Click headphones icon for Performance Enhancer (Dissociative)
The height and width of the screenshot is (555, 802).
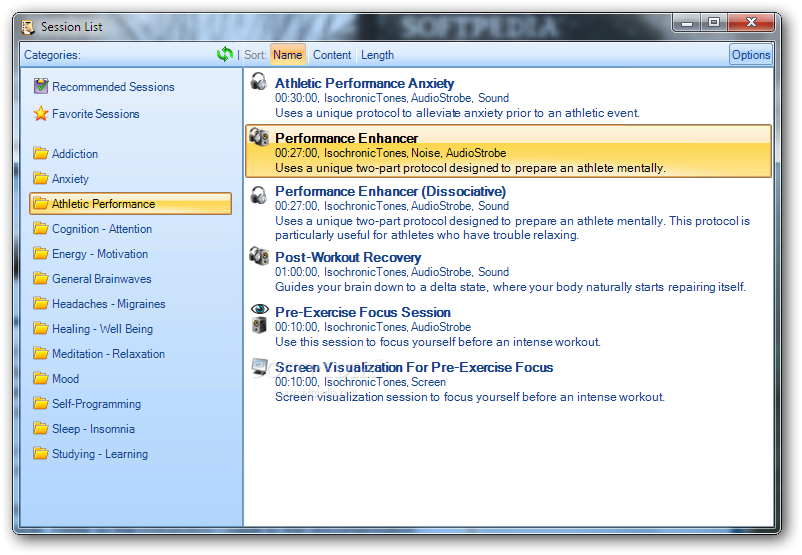coord(259,195)
